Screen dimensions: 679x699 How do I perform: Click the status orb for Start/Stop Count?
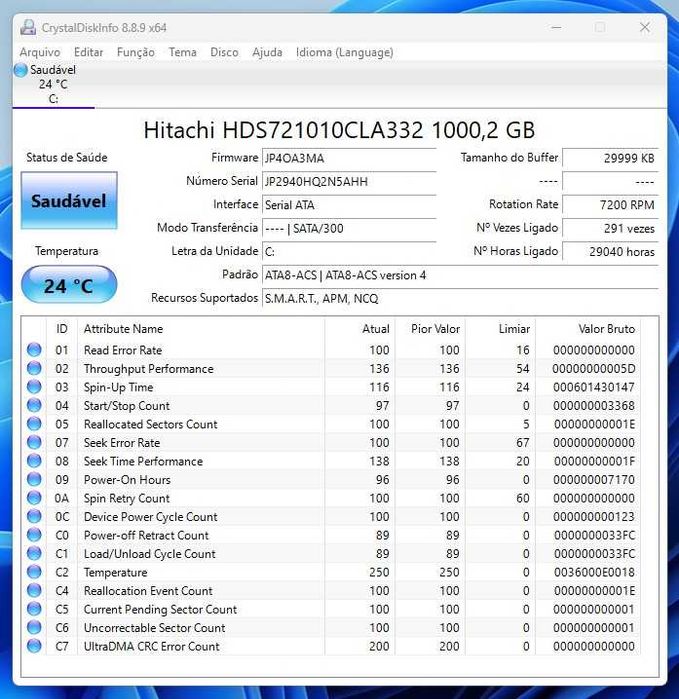34,405
